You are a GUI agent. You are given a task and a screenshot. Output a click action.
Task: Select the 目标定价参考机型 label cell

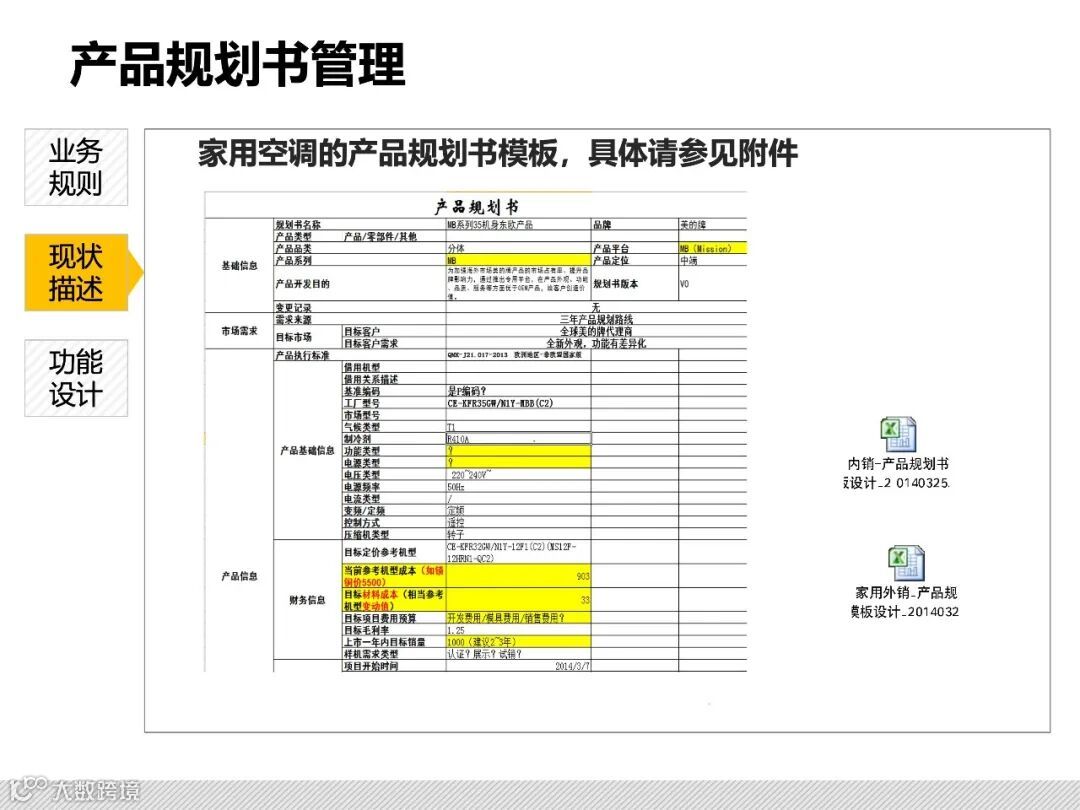click(394, 552)
